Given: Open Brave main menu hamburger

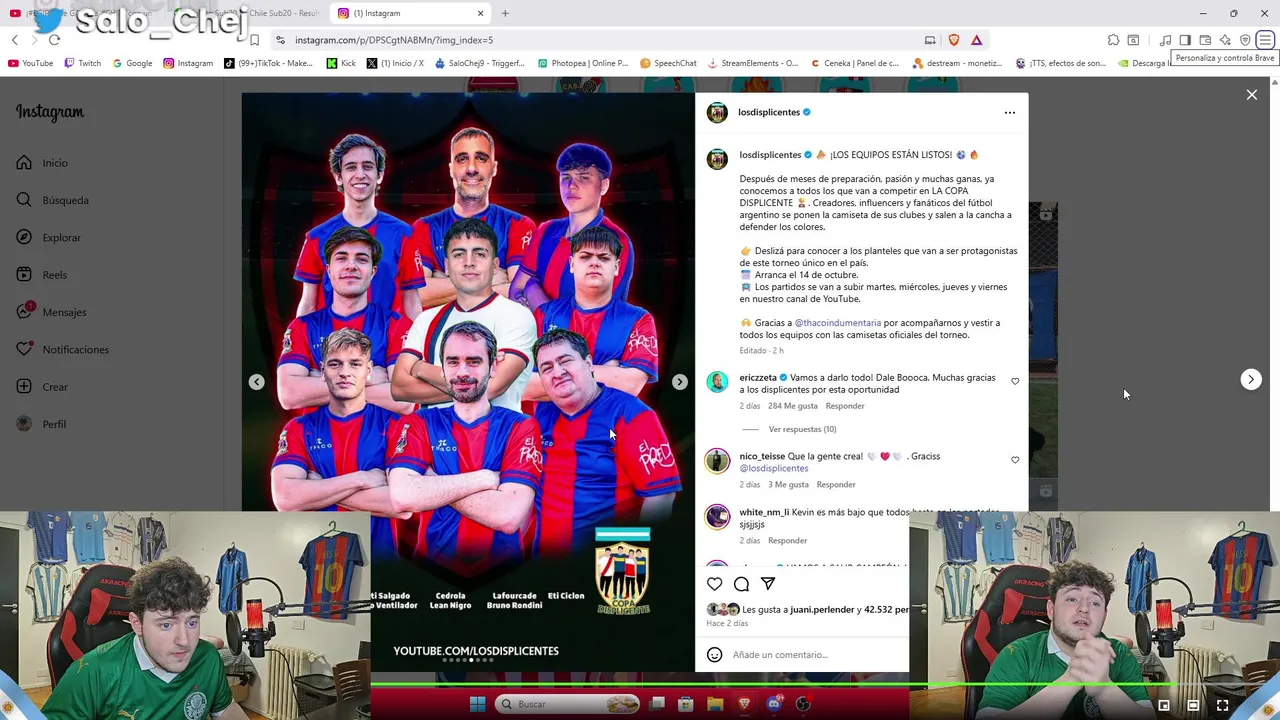Looking at the screenshot, I should pos(1265,40).
